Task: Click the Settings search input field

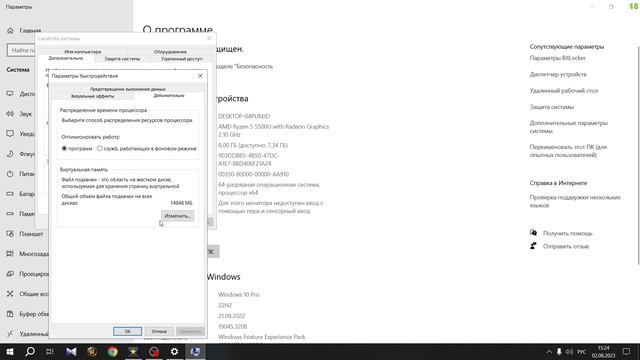Action: [22, 50]
